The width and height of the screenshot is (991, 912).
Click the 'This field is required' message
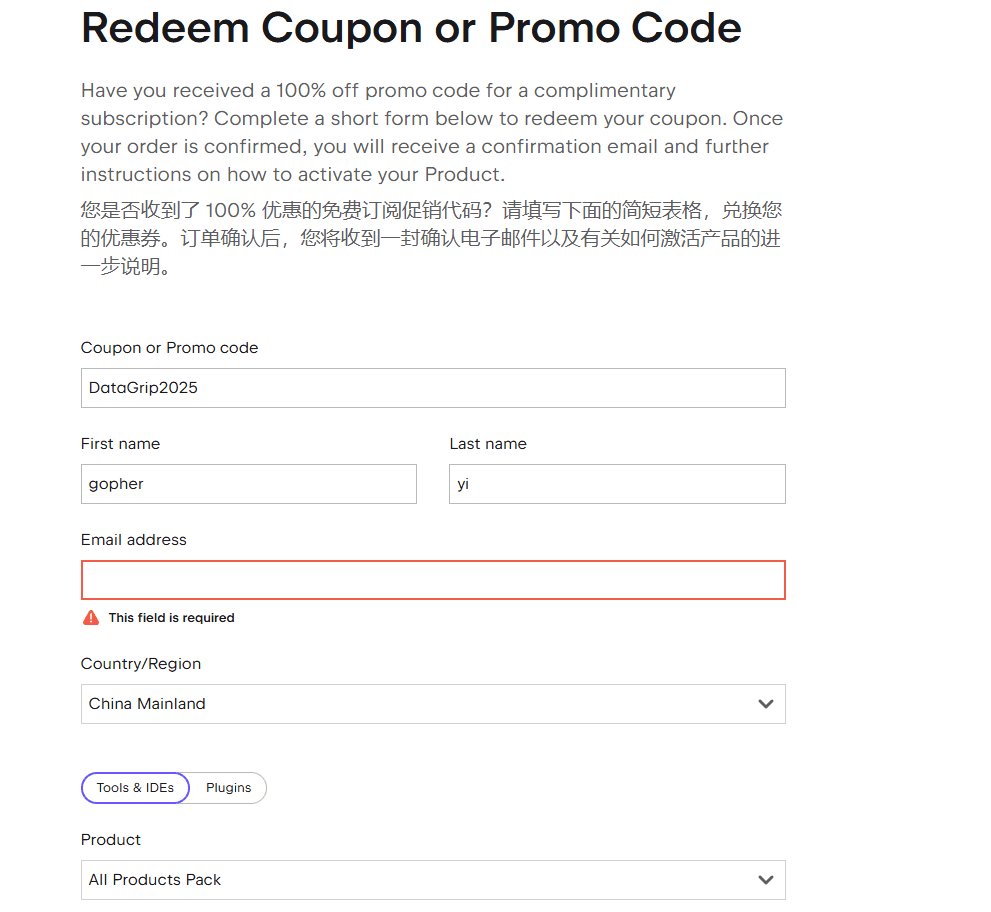[x=171, y=618]
